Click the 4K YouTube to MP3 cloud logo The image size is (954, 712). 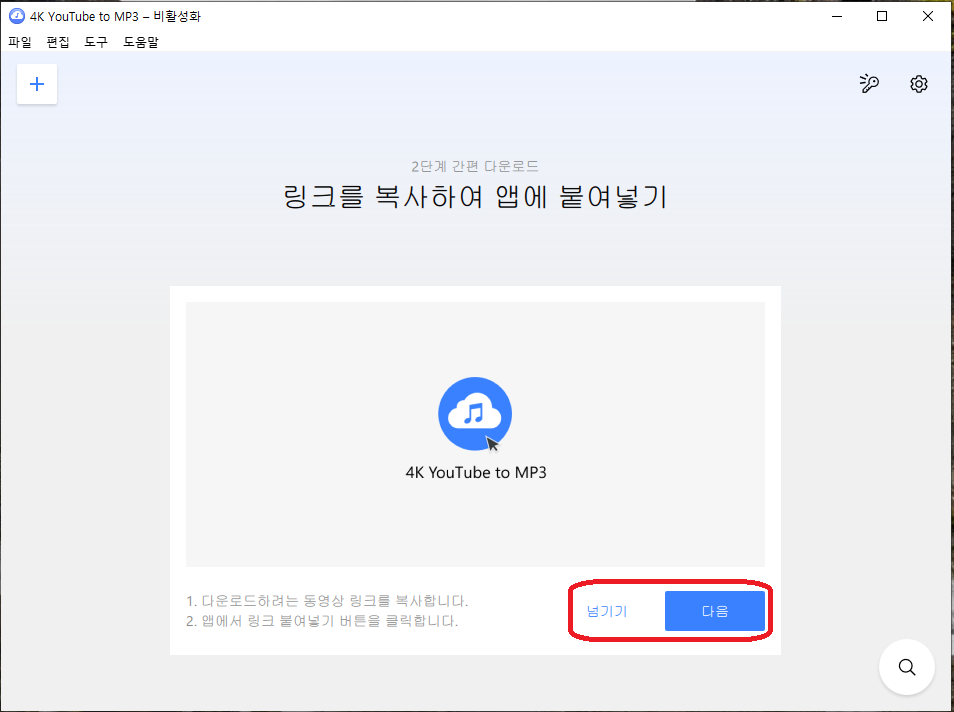pyautogui.click(x=475, y=414)
